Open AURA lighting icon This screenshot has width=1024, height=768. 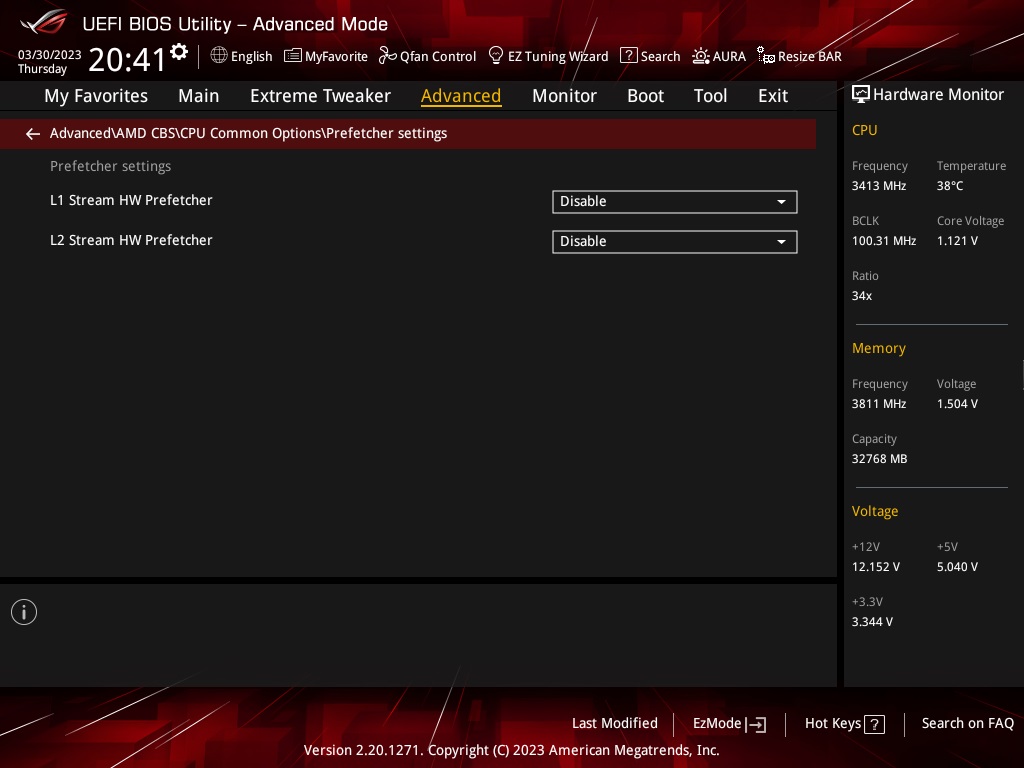(x=701, y=56)
